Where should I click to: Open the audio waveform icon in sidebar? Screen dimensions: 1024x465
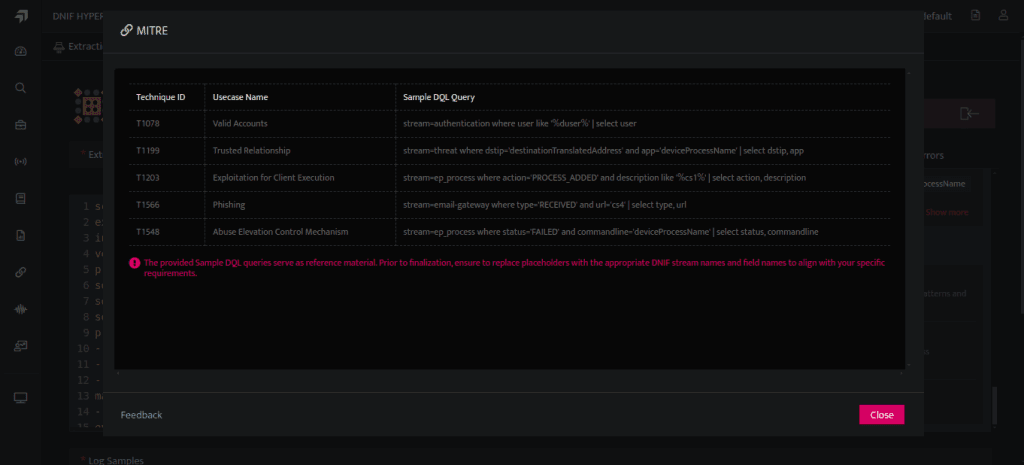click(21, 310)
